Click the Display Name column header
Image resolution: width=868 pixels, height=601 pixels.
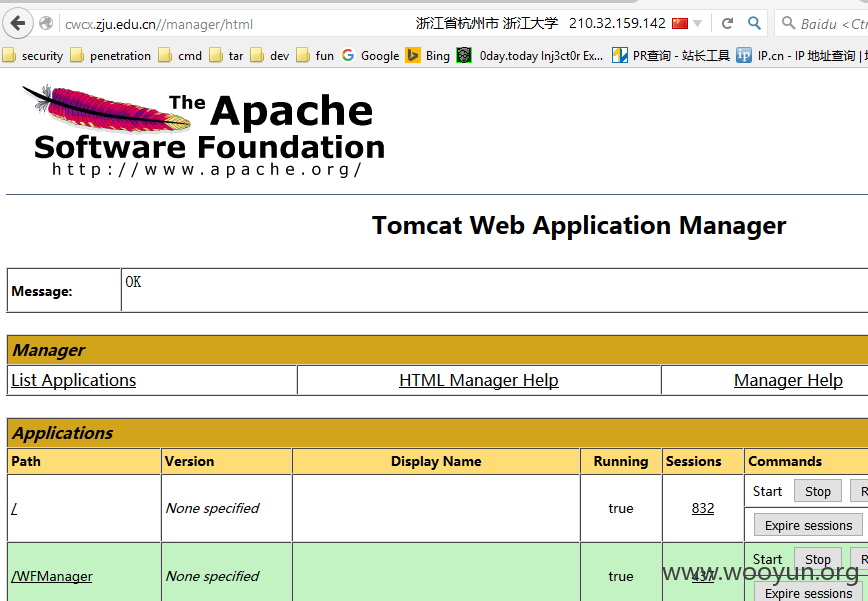point(436,461)
